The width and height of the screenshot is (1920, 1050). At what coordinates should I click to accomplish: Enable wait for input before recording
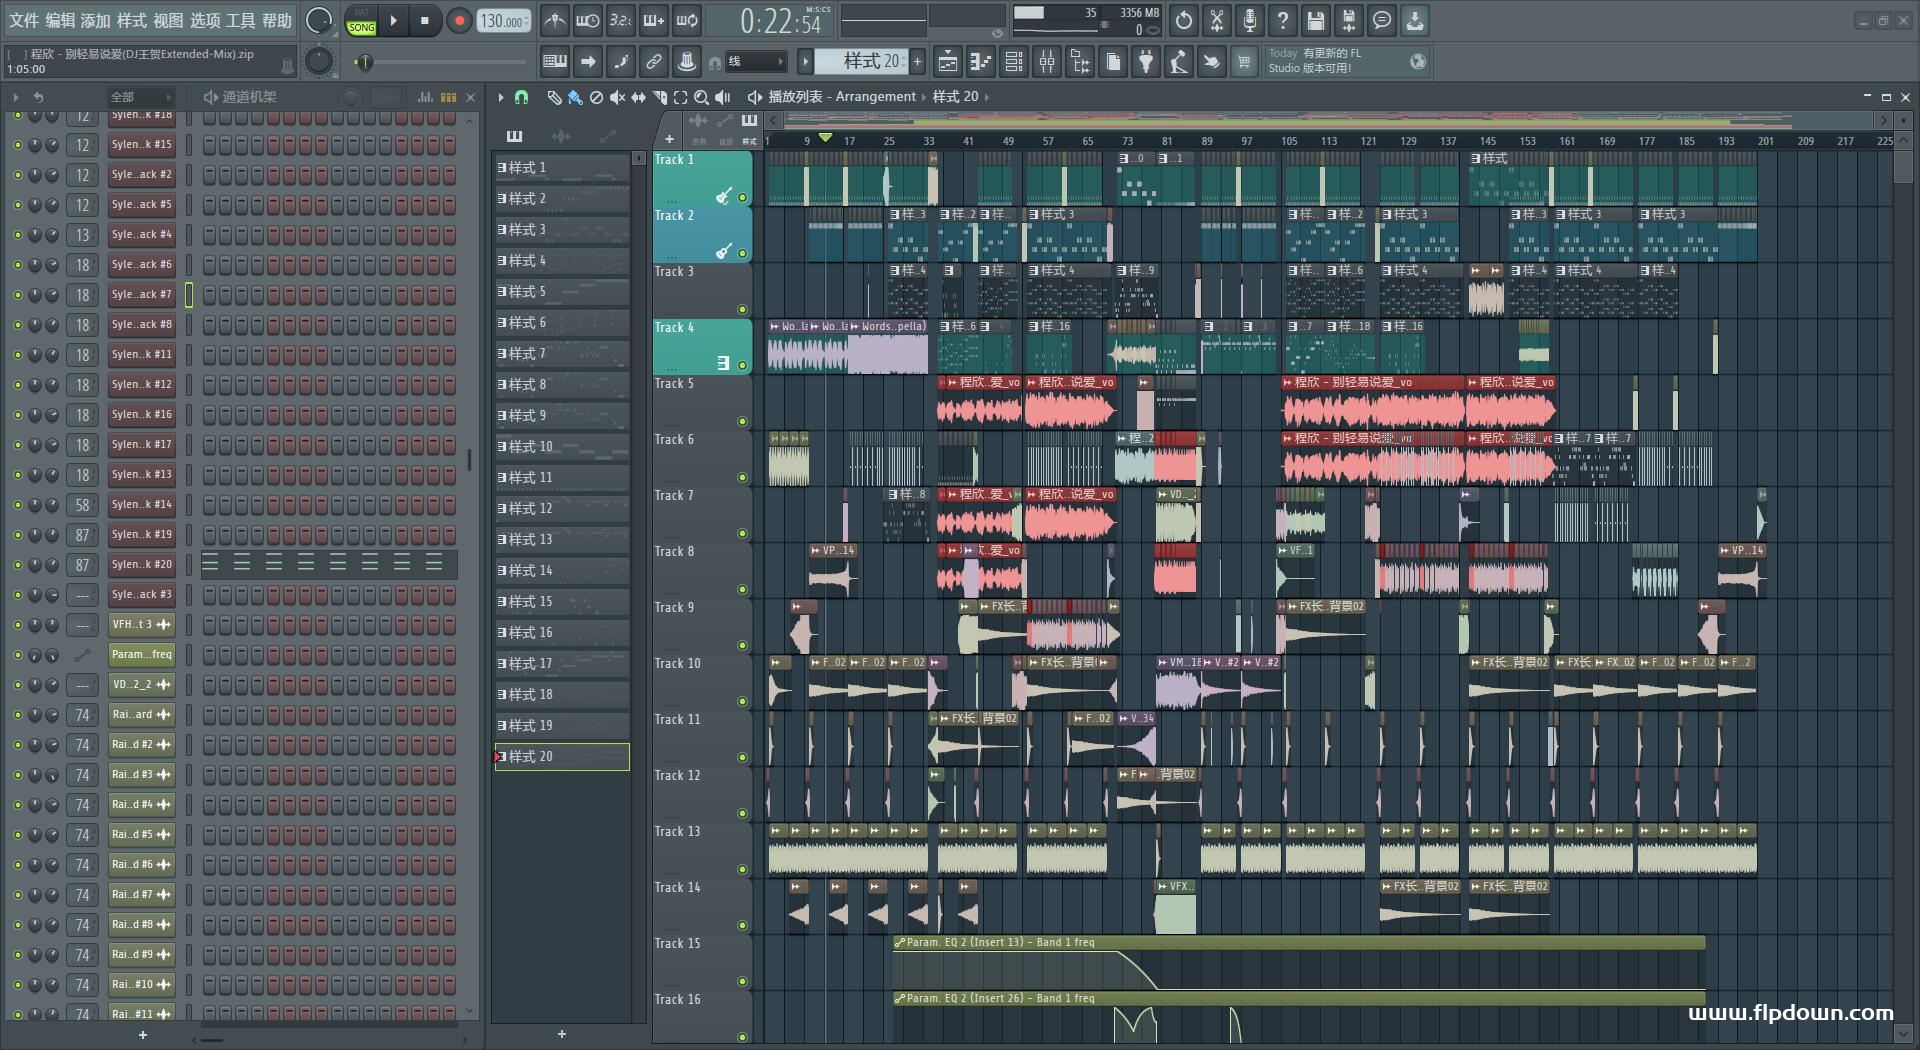coord(587,20)
